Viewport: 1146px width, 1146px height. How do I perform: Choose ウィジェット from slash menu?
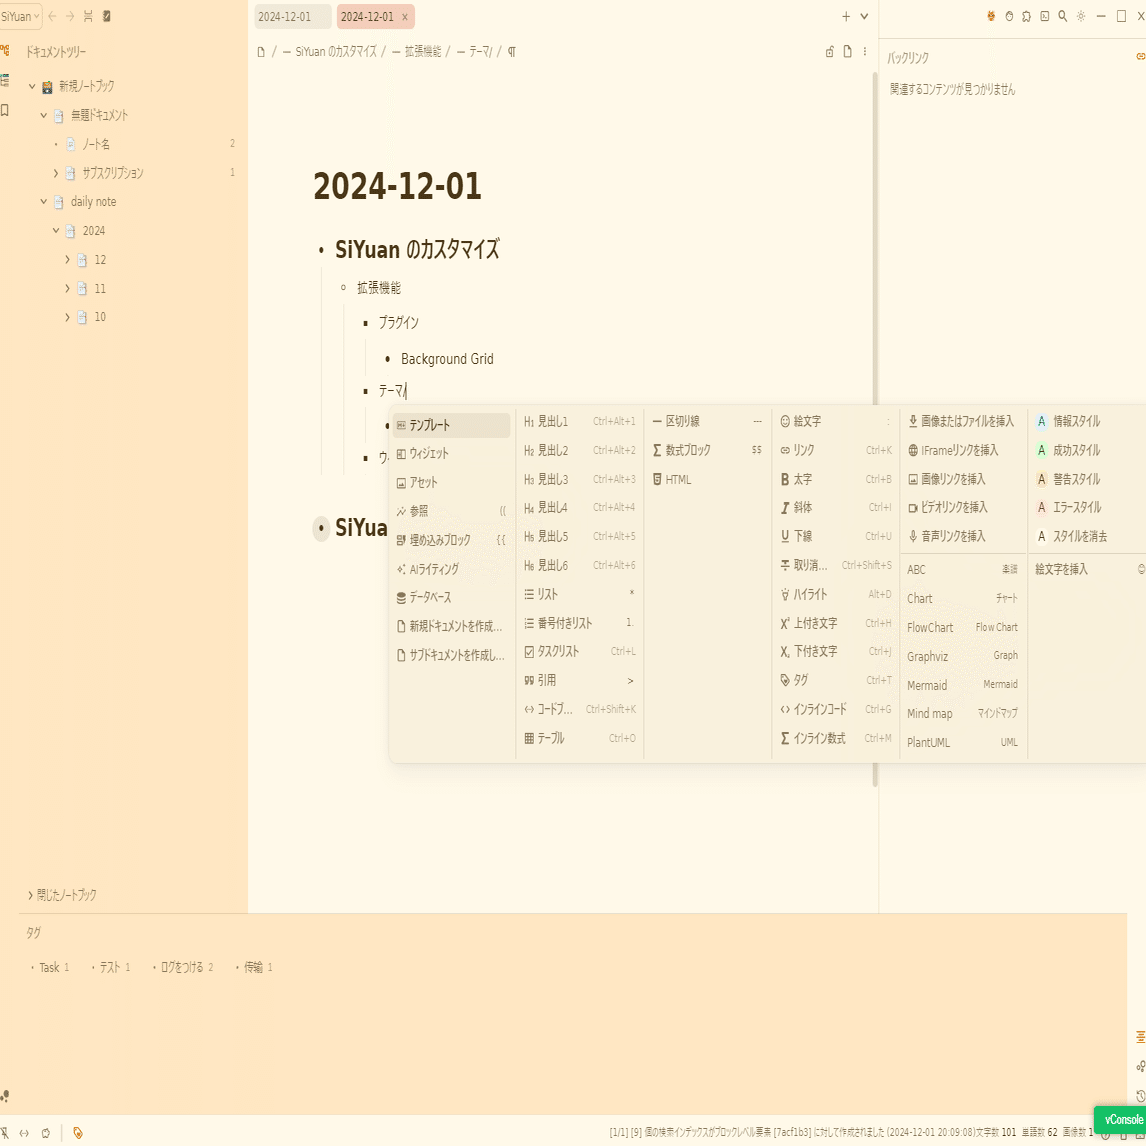pos(452,453)
